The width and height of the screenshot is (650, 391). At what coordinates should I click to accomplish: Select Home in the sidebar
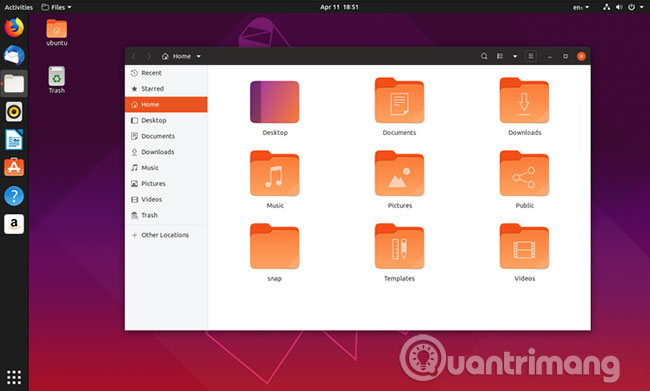[166, 104]
